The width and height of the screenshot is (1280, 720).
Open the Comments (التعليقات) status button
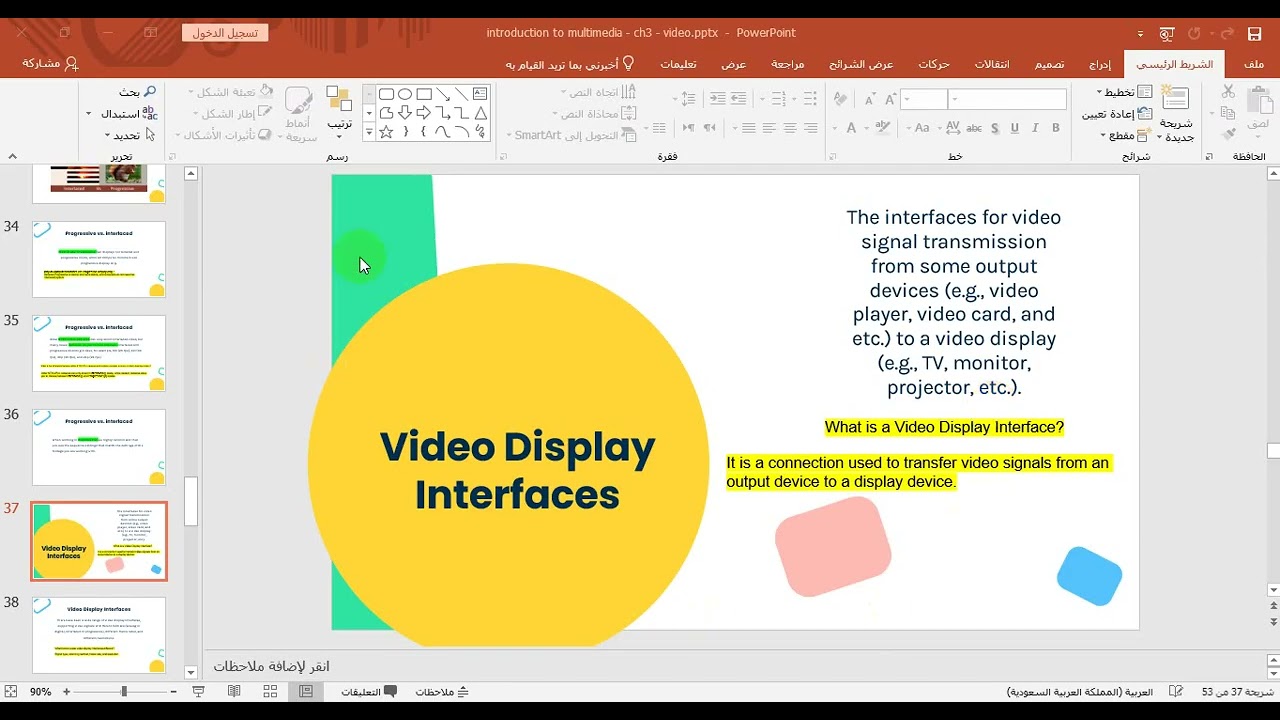pyautogui.click(x=369, y=691)
